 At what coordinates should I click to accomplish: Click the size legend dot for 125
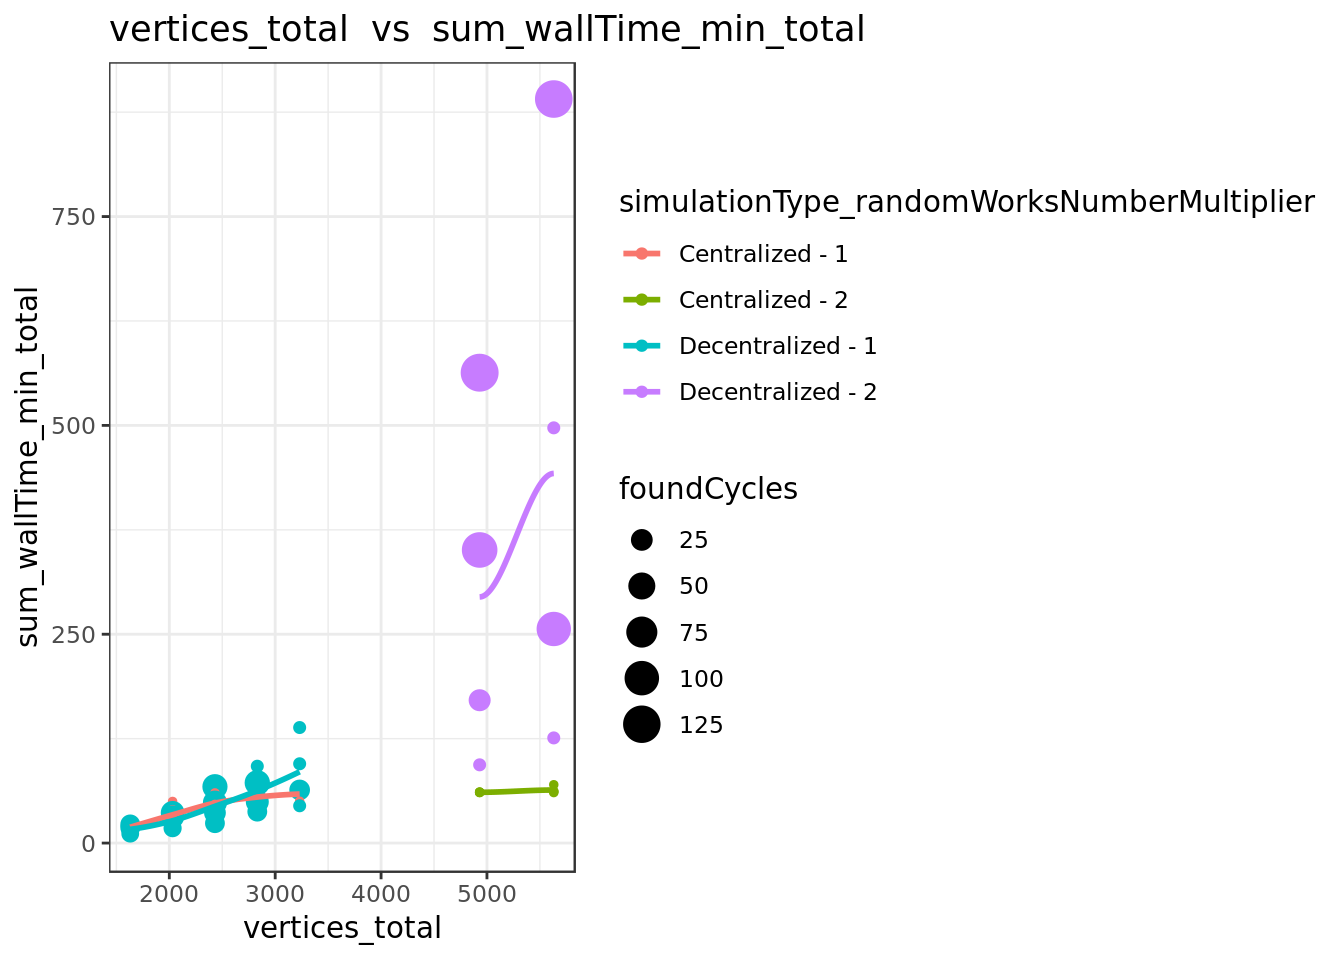[642, 724]
